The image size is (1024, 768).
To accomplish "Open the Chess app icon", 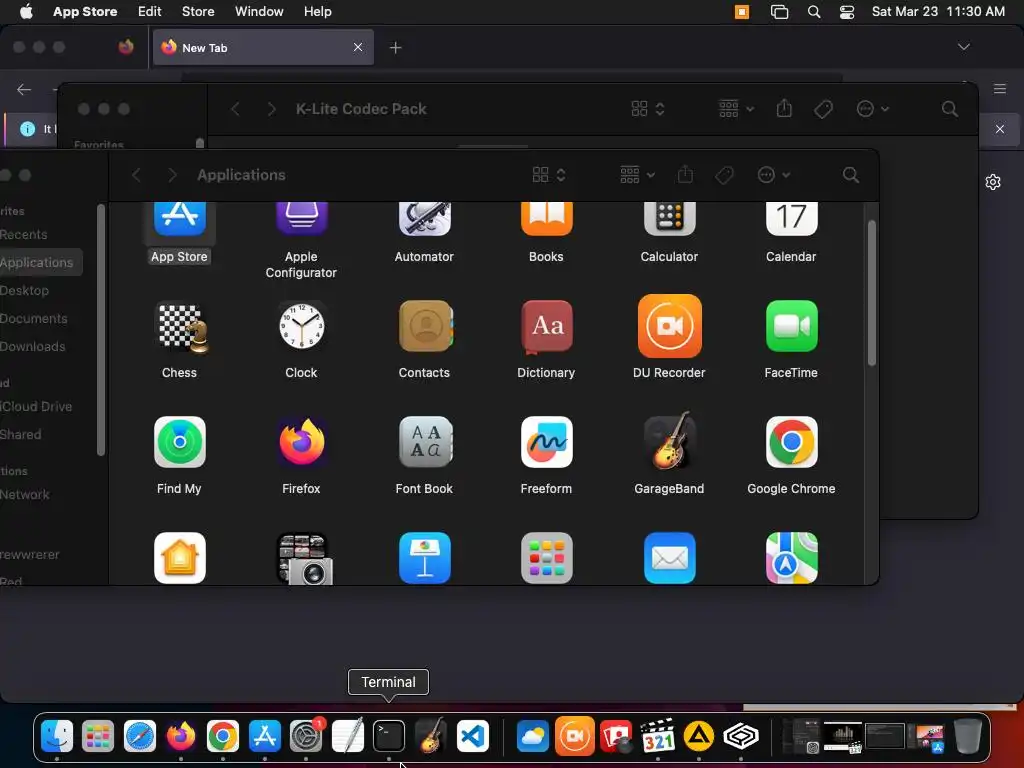I will point(180,327).
